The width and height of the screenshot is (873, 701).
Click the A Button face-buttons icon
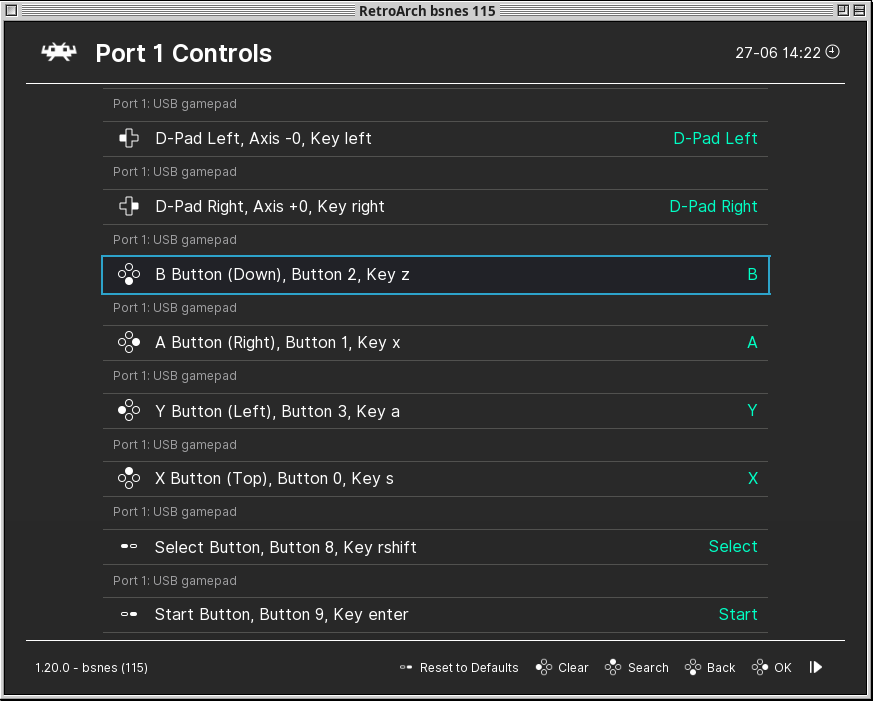[129, 342]
